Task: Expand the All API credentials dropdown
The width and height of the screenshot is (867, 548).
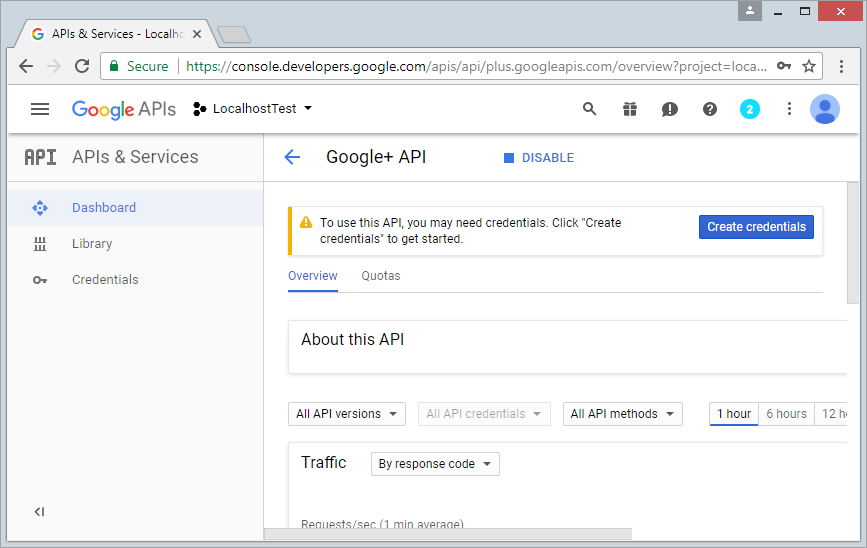Action: (x=484, y=414)
